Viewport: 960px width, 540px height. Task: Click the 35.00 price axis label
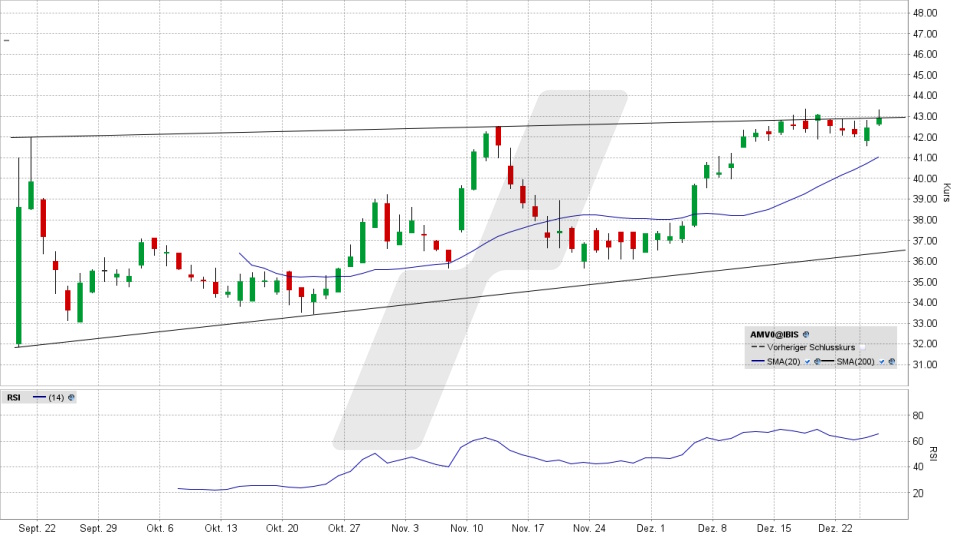pos(924,282)
